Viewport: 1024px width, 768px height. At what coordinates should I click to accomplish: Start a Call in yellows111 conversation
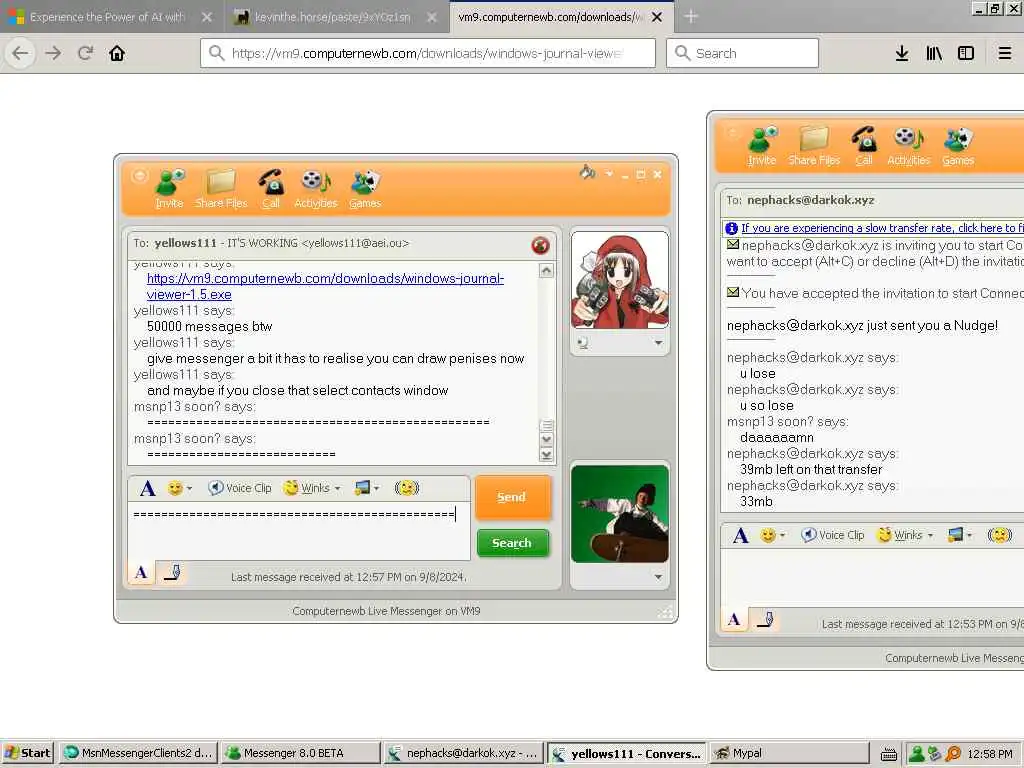pos(270,189)
